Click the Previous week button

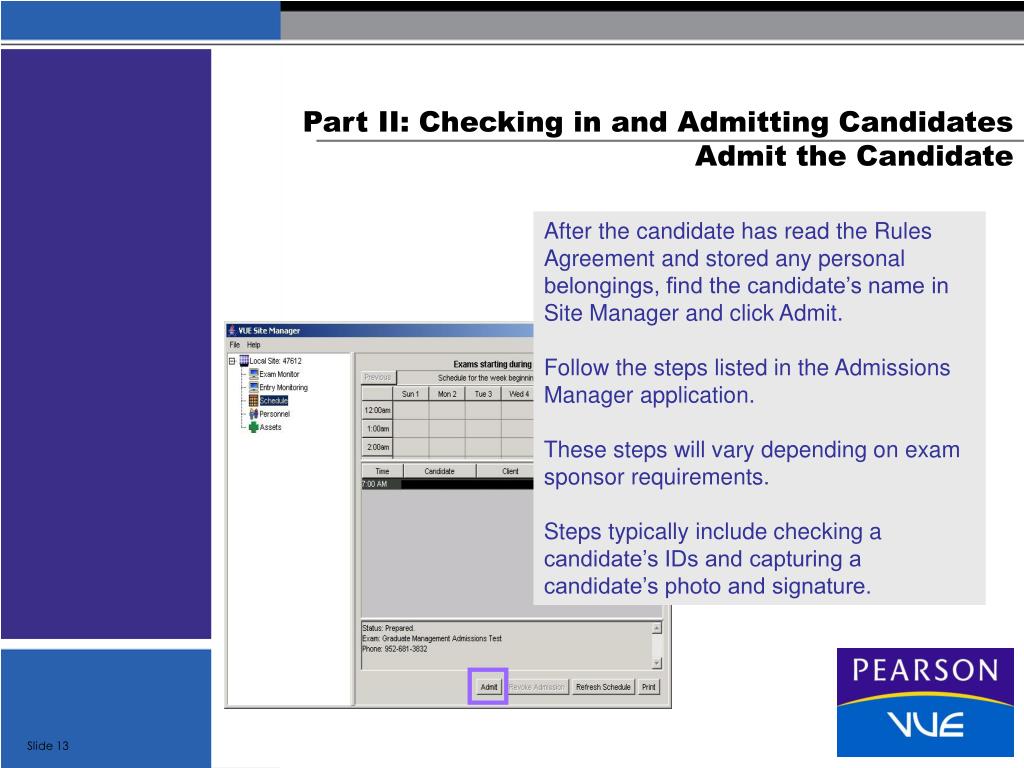click(x=377, y=377)
